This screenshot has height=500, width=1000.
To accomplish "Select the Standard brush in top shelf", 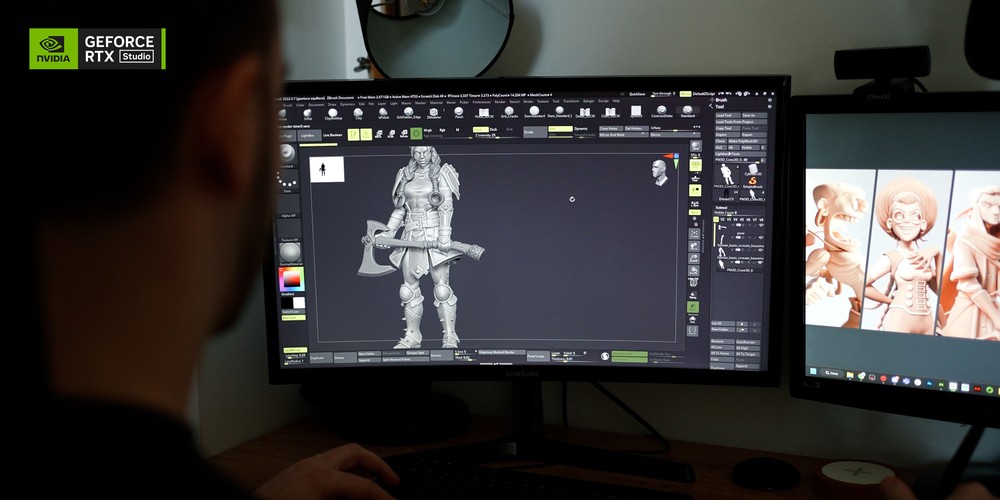I will coord(688,110).
